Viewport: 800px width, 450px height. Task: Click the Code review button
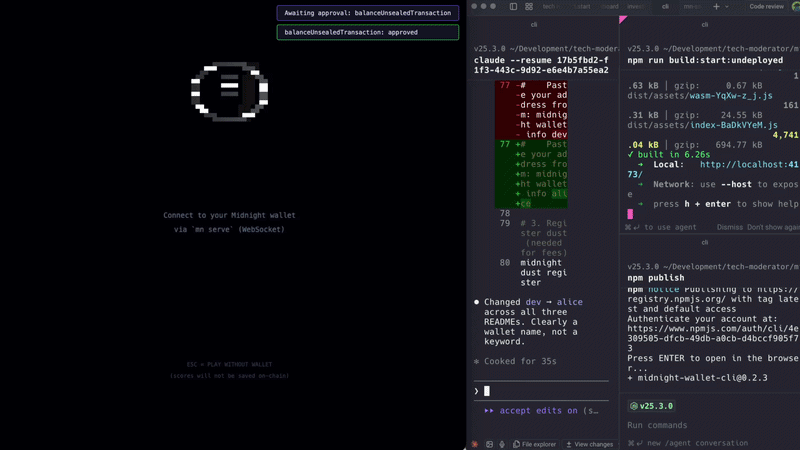click(x=766, y=7)
